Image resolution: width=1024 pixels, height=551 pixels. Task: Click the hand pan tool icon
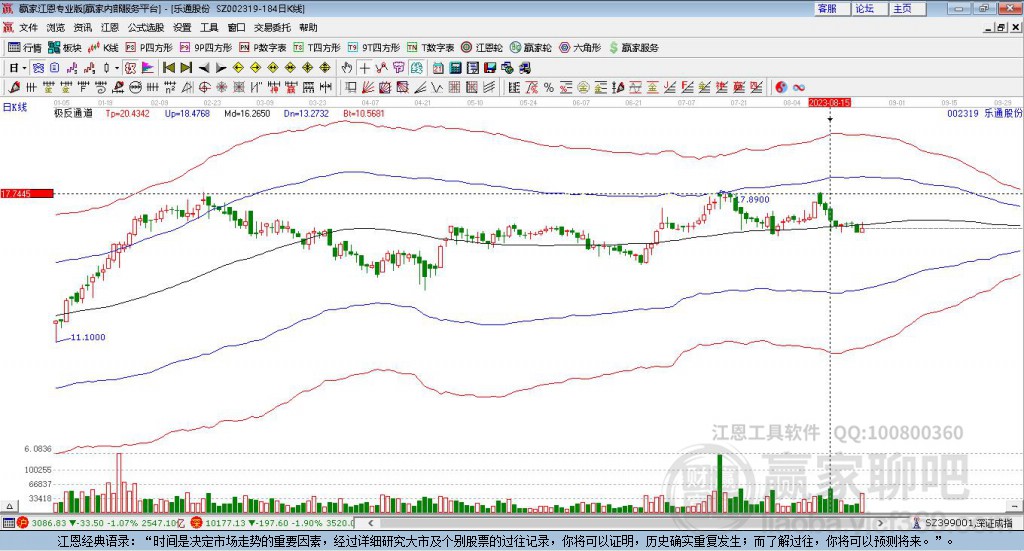[346, 68]
